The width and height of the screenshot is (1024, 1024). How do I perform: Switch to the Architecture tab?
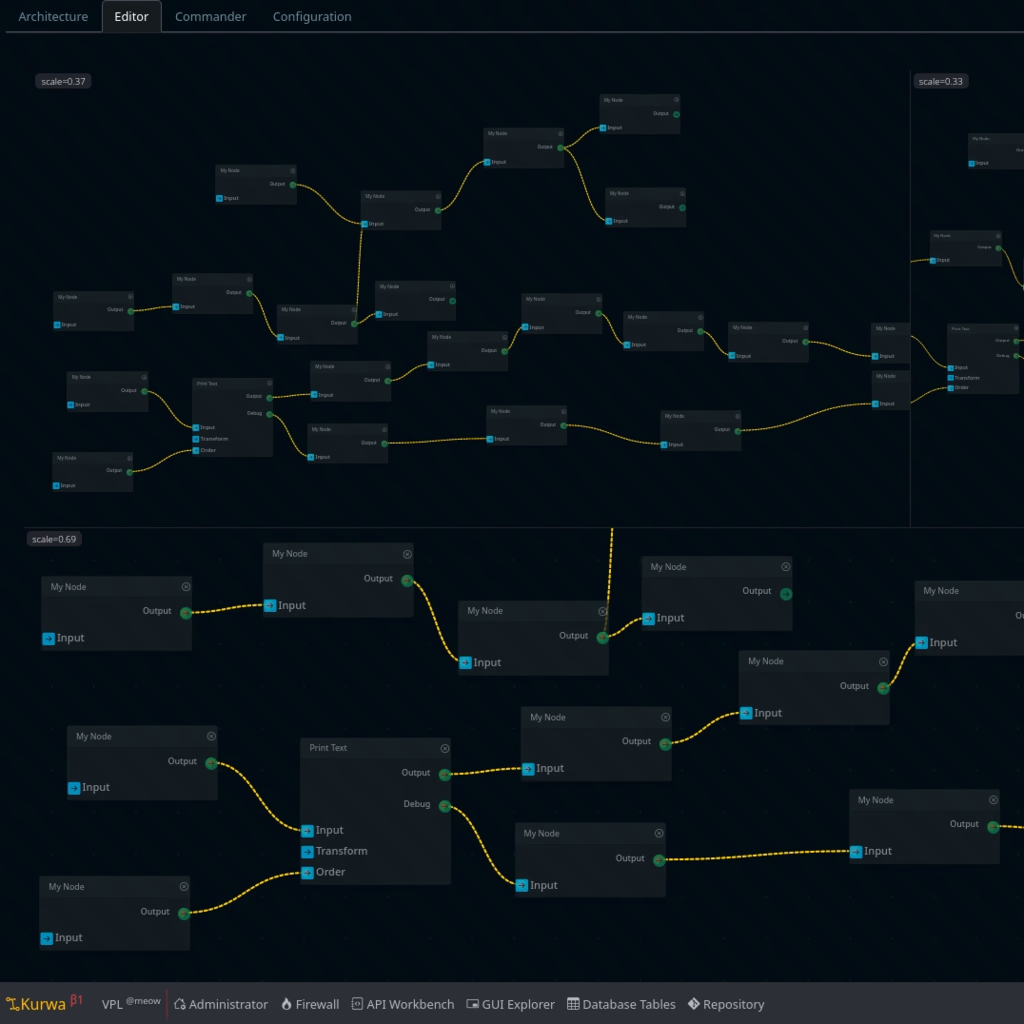tap(53, 17)
